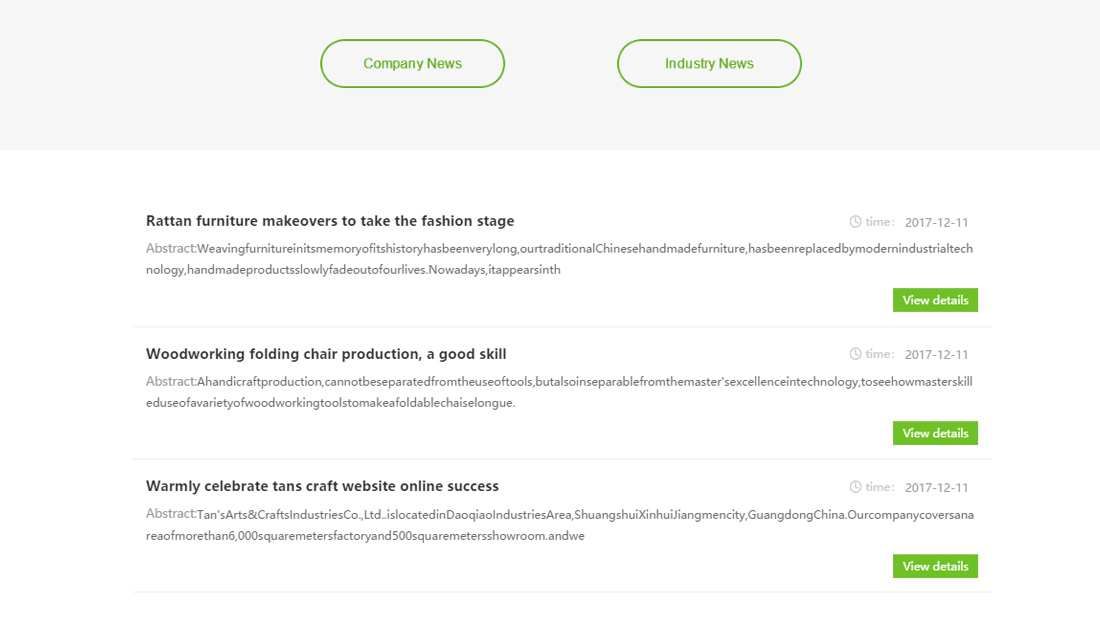Image resolution: width=1100 pixels, height=618 pixels.
Task: View details of the Rattan furniture article
Action: pyautogui.click(x=935, y=300)
